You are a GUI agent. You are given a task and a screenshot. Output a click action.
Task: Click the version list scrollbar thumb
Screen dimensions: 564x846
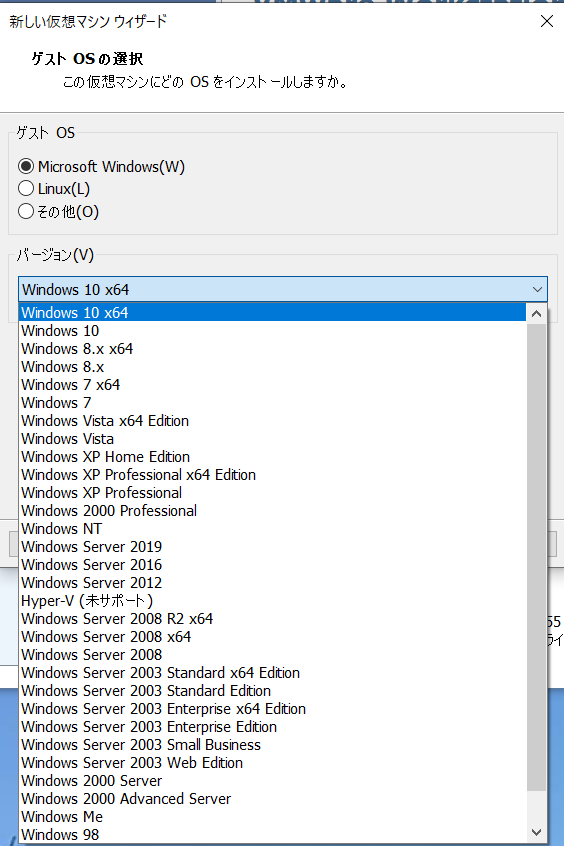pyautogui.click(x=536, y=557)
